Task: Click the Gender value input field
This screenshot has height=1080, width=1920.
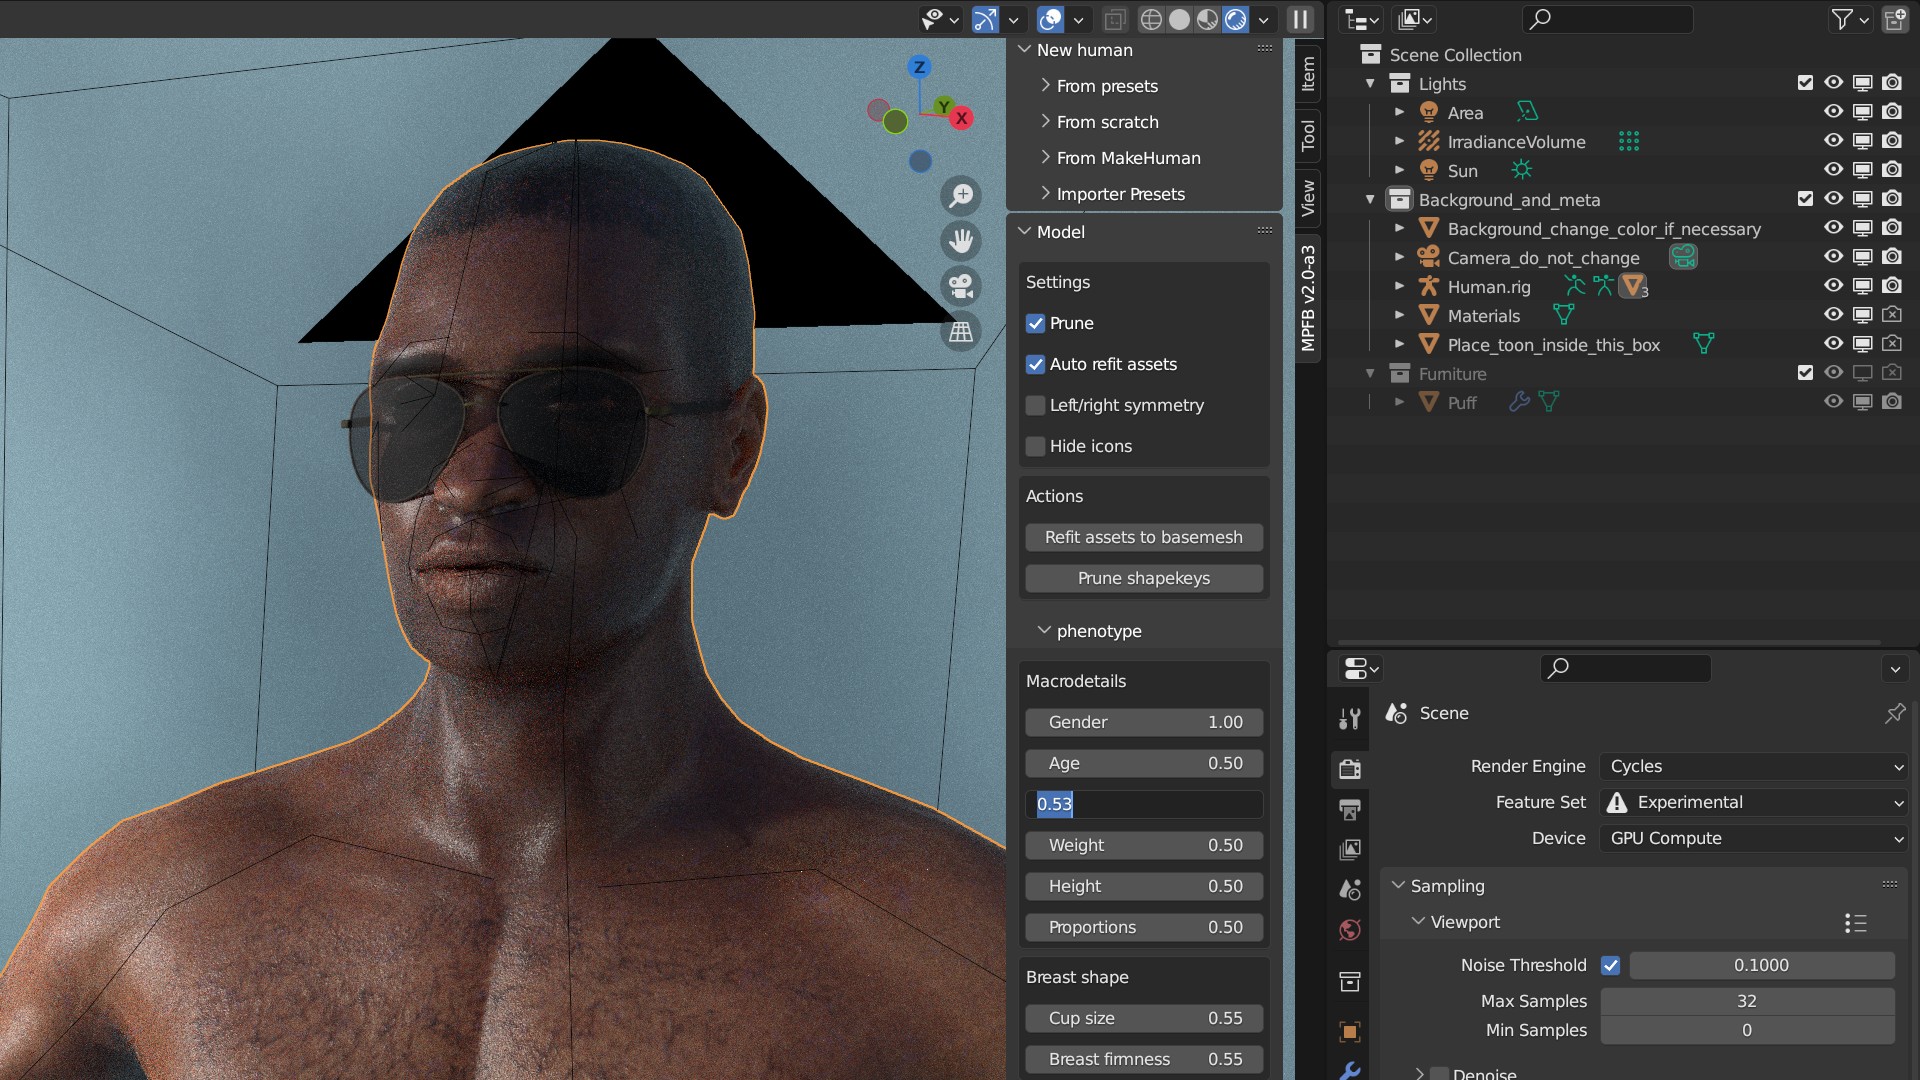Action: pyautogui.click(x=1142, y=721)
